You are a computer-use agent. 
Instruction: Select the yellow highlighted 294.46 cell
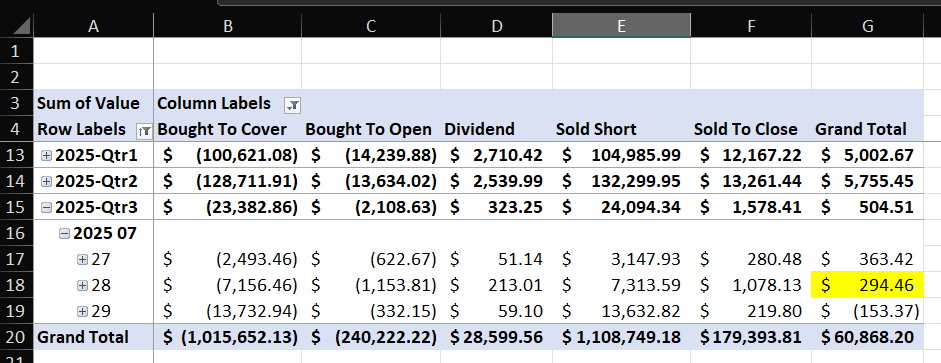(x=867, y=285)
